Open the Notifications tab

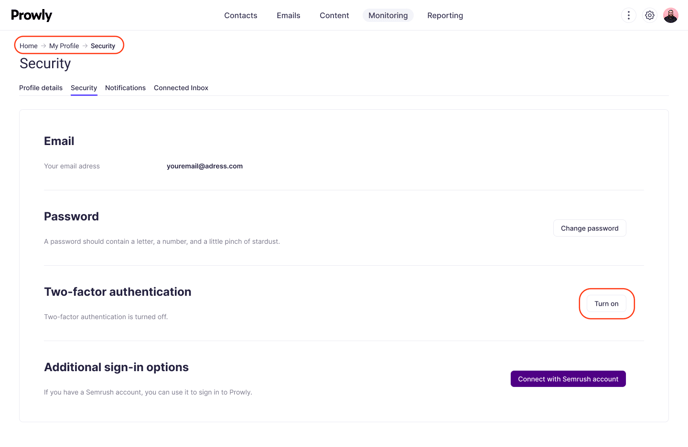(x=125, y=88)
